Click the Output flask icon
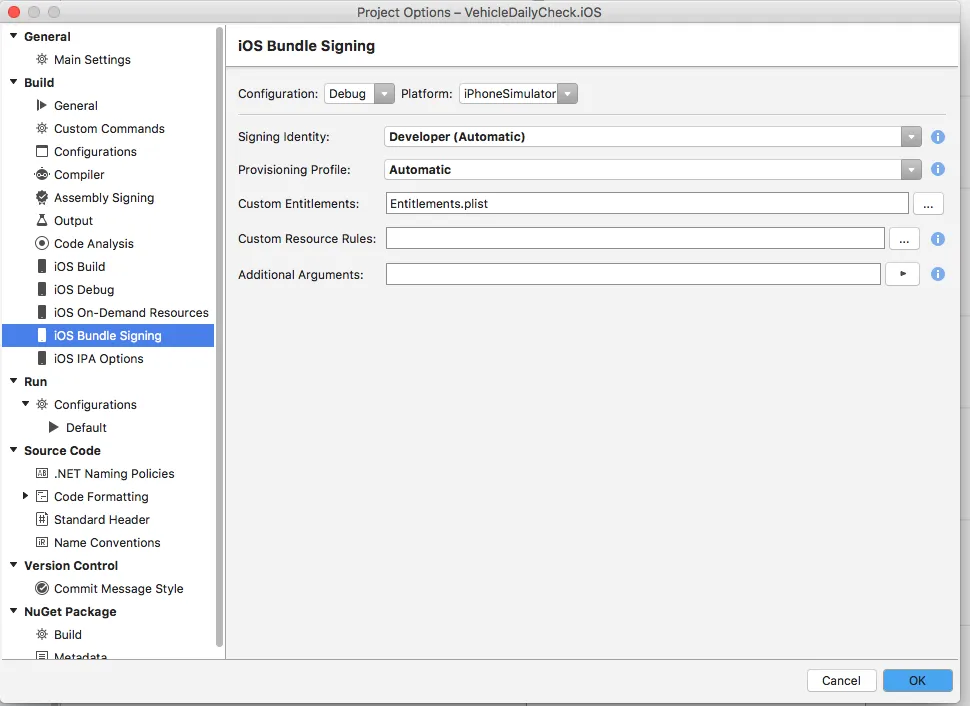 coord(42,221)
